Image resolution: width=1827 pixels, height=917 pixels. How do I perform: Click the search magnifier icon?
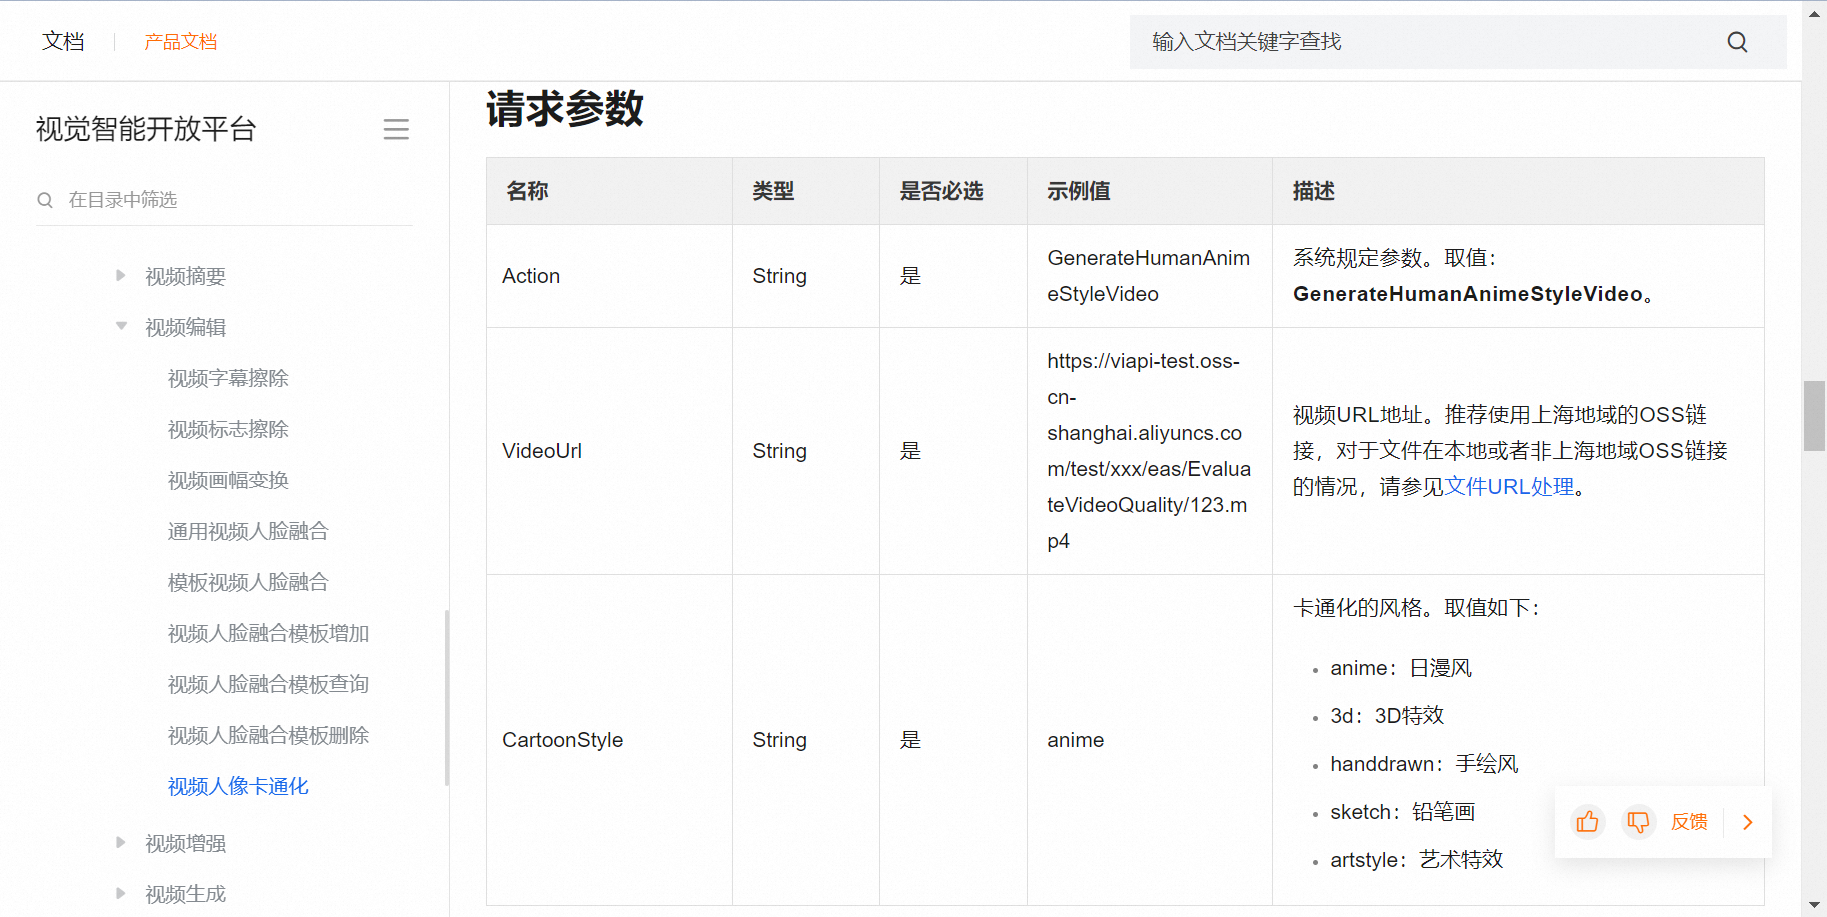coord(1737,42)
